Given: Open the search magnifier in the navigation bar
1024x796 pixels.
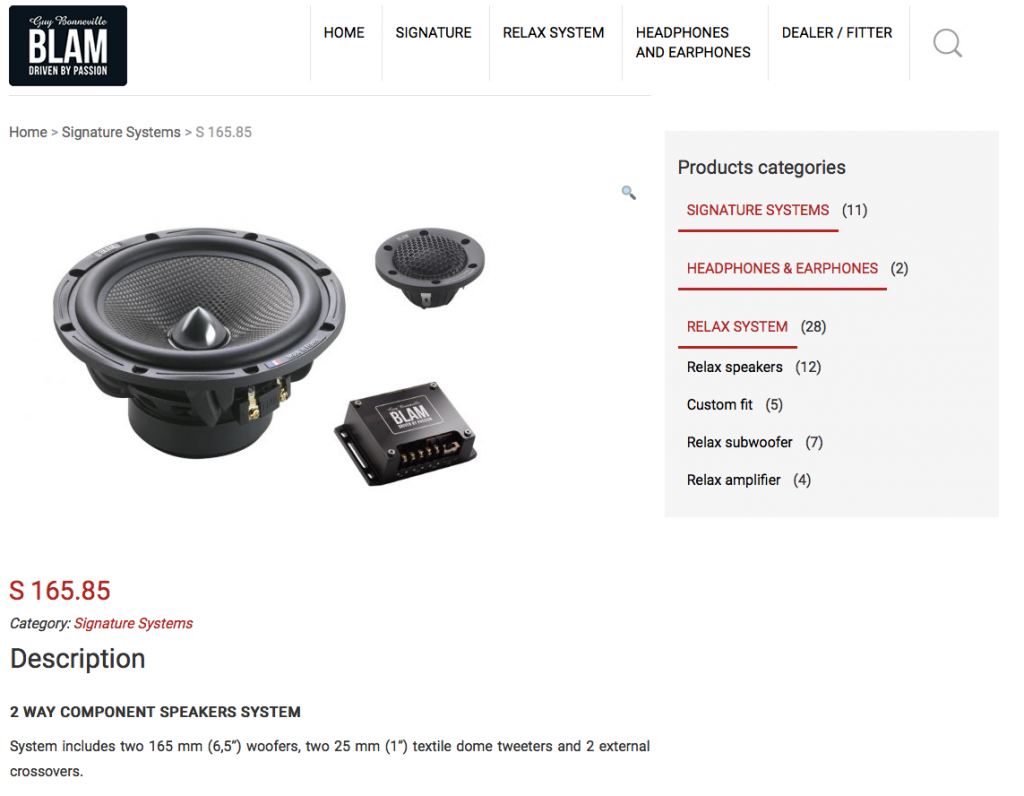Looking at the screenshot, I should pos(947,43).
